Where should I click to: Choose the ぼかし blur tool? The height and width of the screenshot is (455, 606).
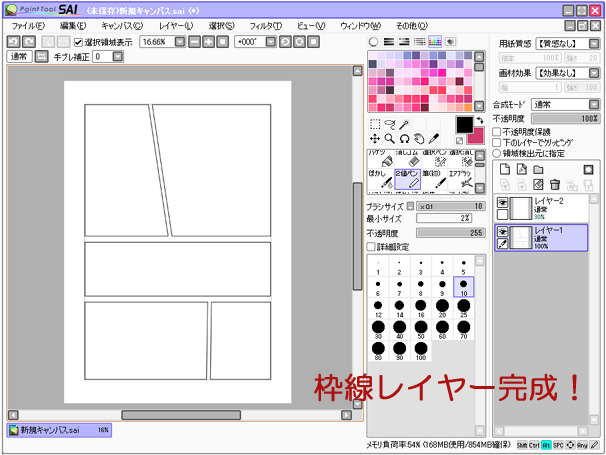381,180
